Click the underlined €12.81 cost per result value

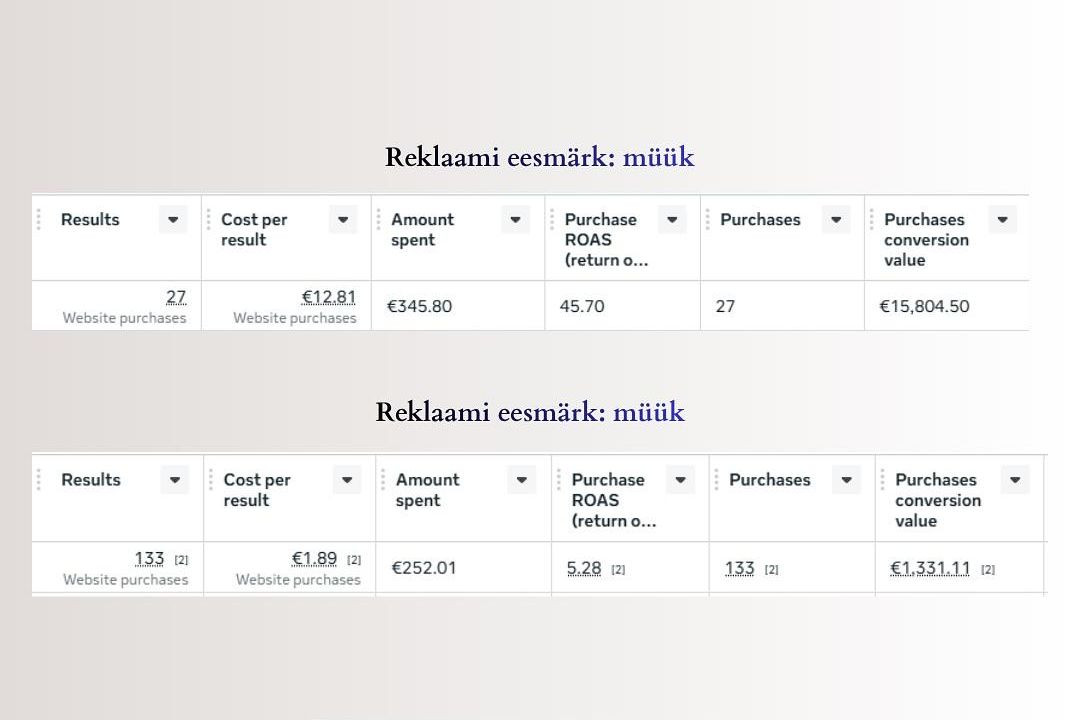tap(327, 296)
